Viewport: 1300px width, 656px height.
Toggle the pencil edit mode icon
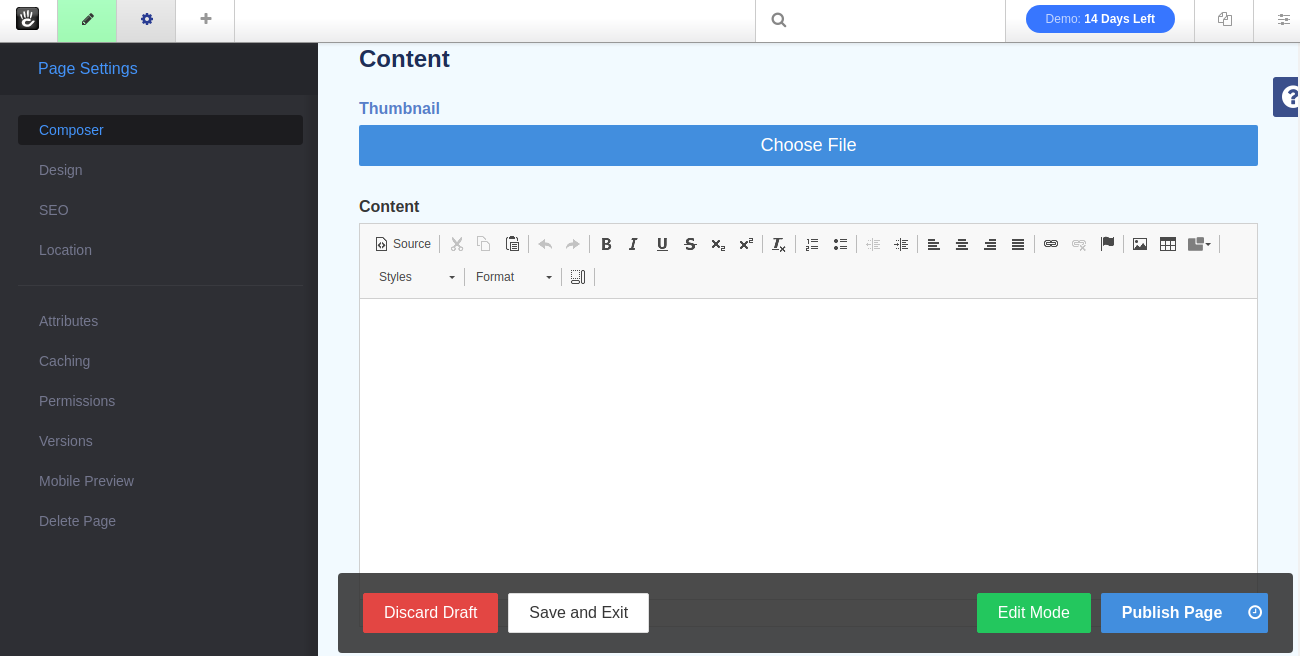point(87,20)
